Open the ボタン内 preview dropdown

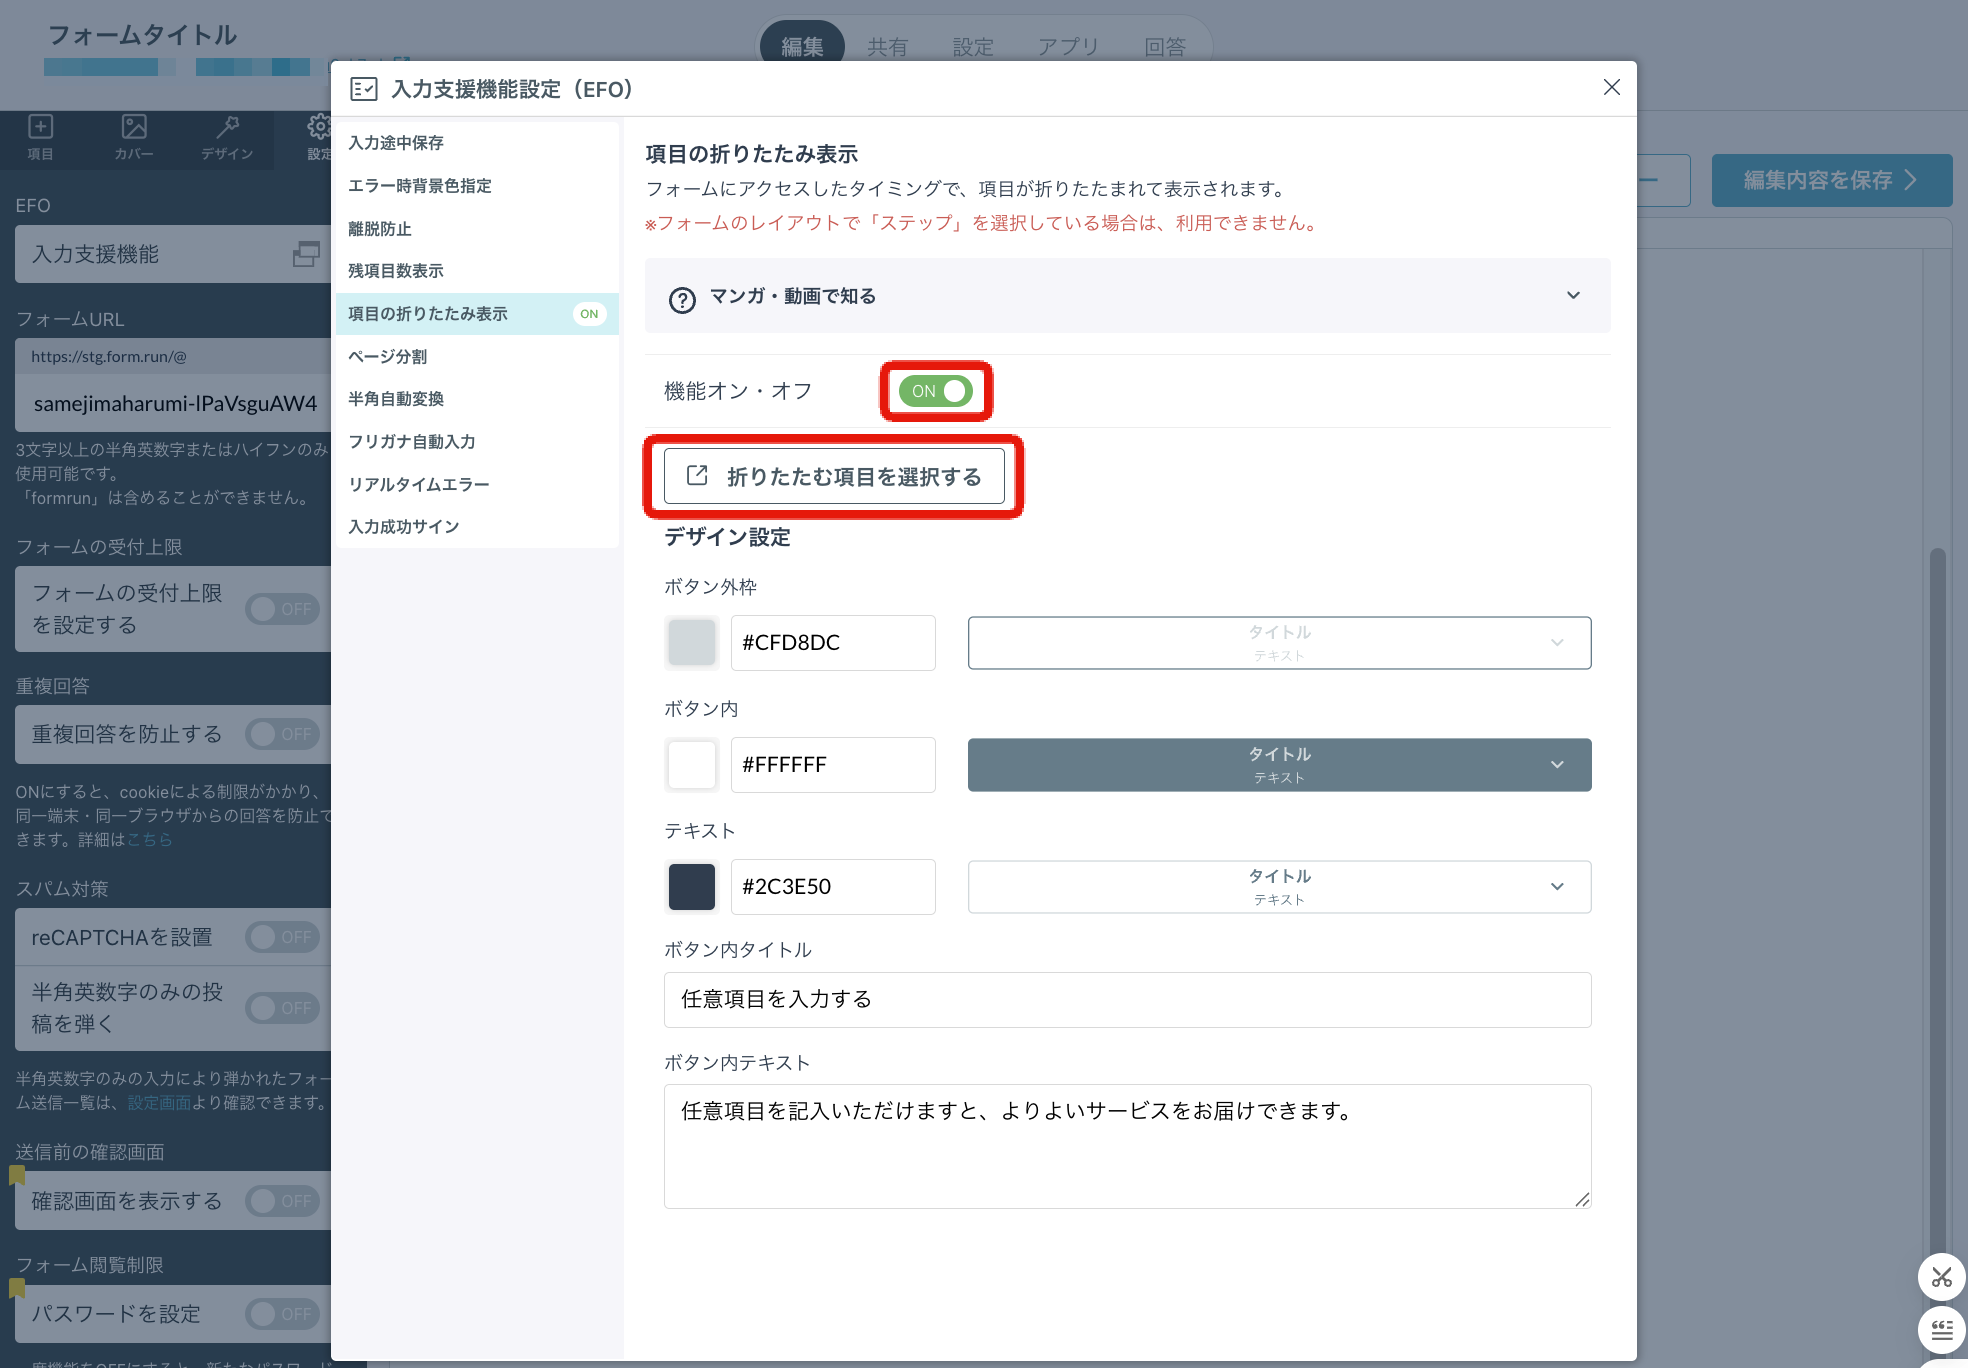tap(1279, 765)
